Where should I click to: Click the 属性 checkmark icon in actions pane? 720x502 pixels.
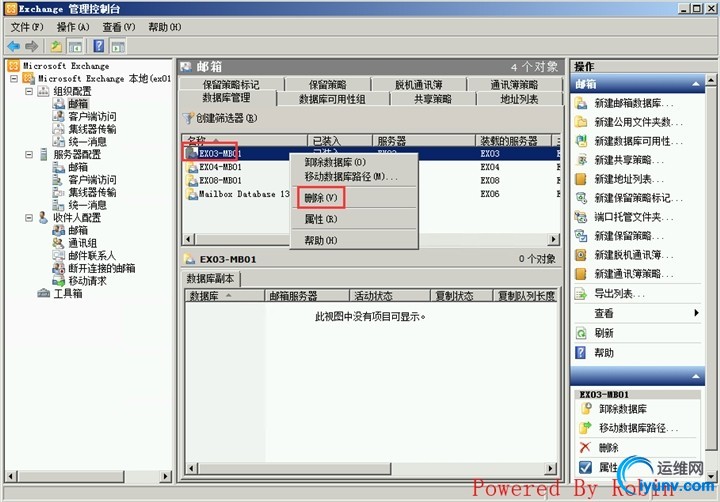(585, 468)
